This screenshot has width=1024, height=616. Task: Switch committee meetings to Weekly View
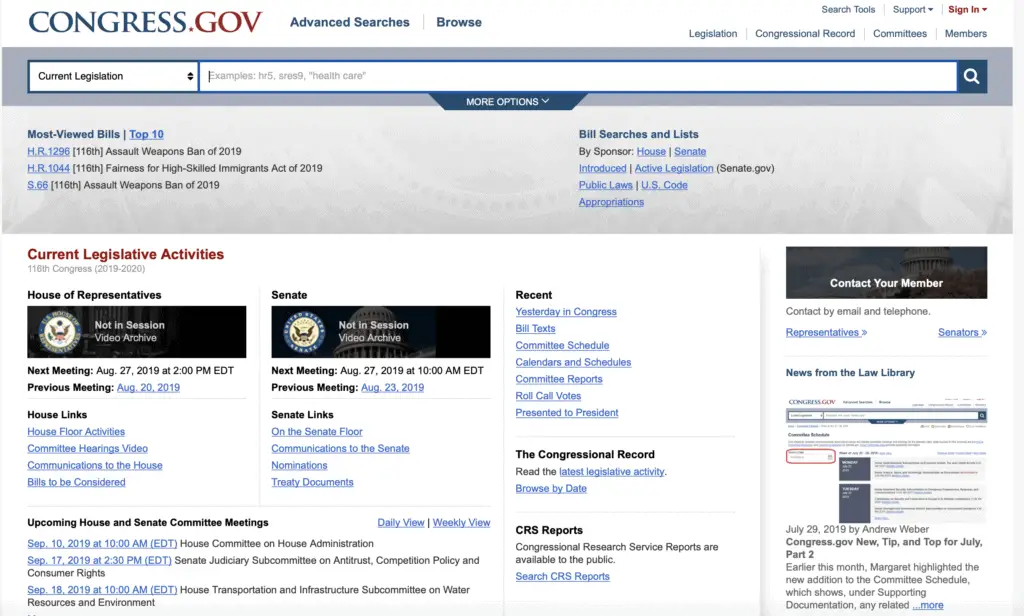(461, 524)
